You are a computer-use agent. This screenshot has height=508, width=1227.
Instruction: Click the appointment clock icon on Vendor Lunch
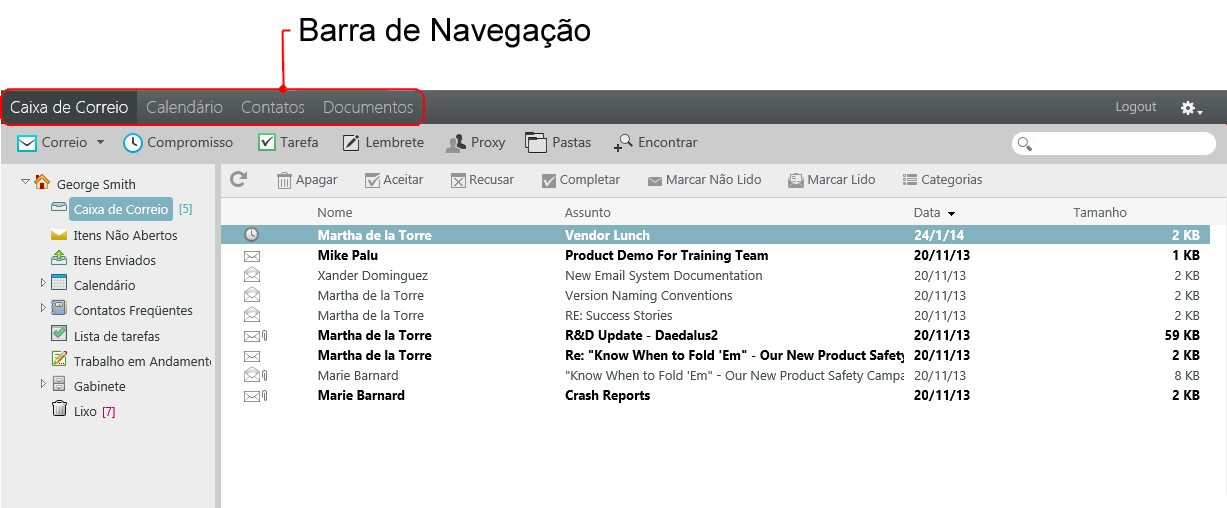tap(252, 235)
